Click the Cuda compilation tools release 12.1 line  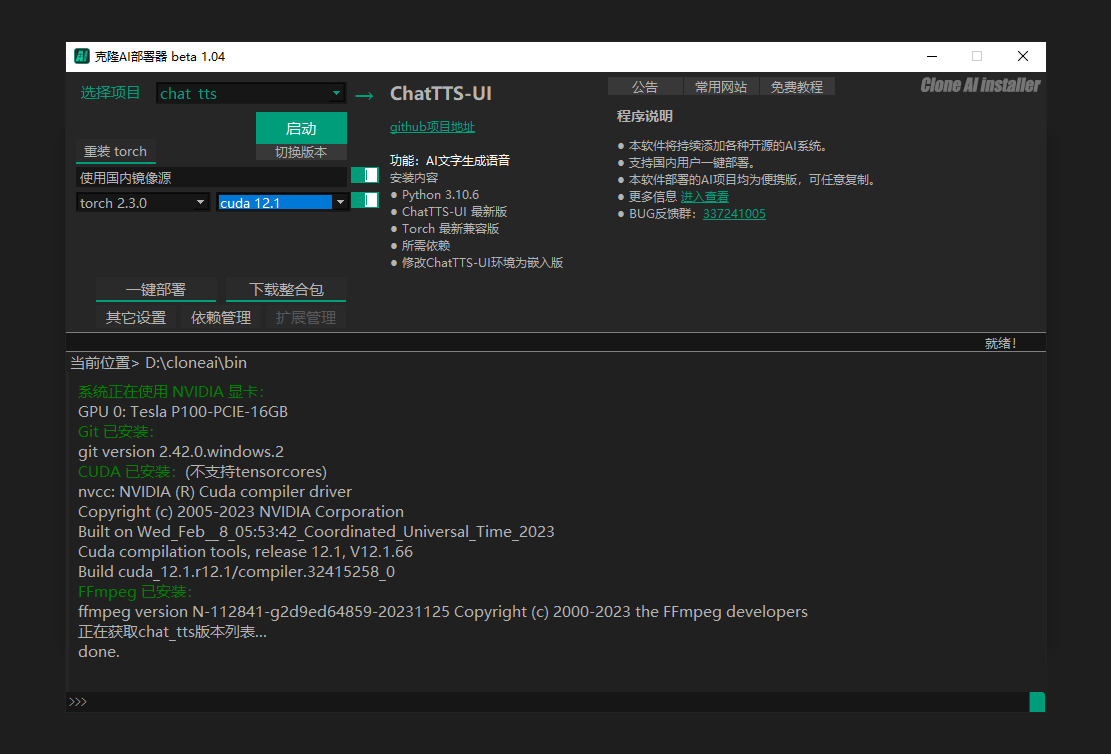[x=245, y=551]
